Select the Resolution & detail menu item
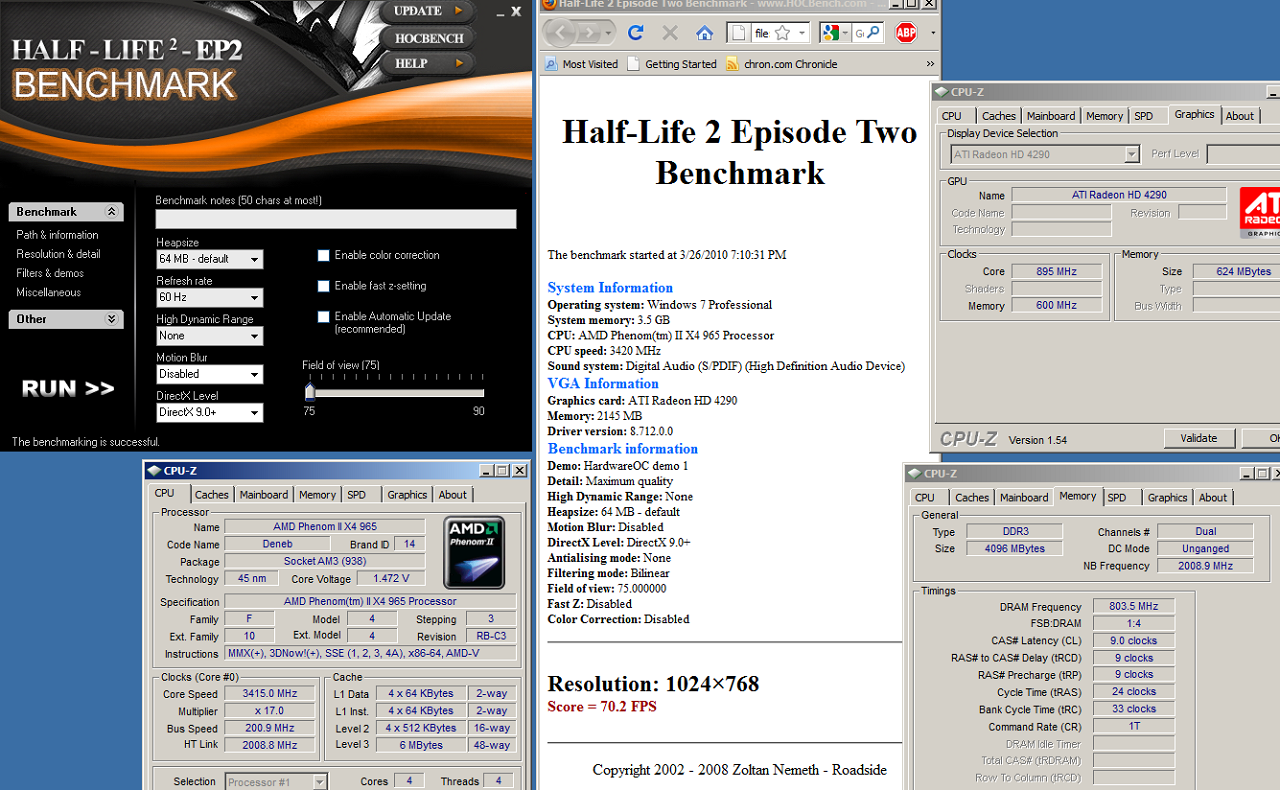The width and height of the screenshot is (1280, 790). click(58, 254)
